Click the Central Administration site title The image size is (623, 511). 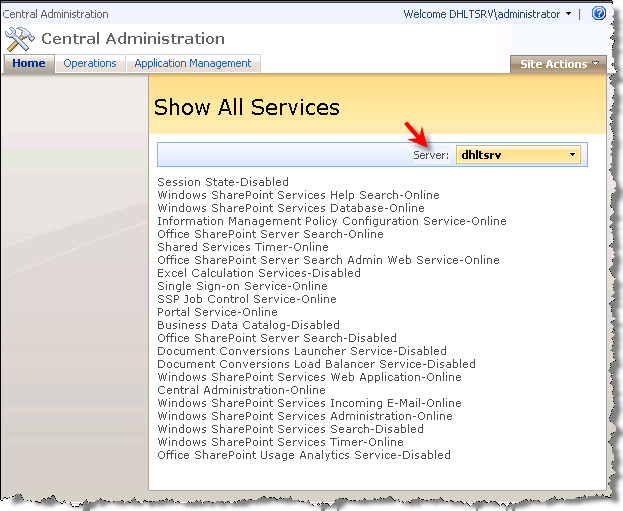(133, 39)
